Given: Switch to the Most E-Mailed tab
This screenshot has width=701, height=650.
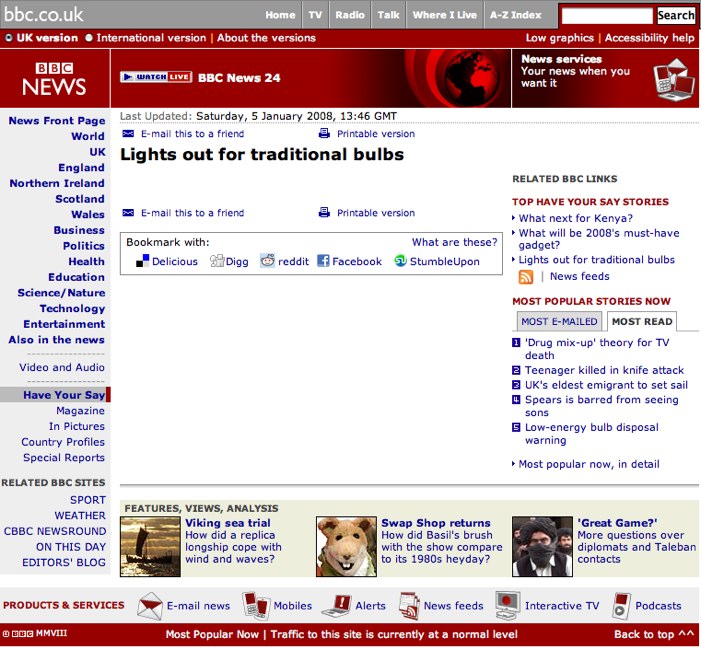Looking at the screenshot, I should [559, 321].
